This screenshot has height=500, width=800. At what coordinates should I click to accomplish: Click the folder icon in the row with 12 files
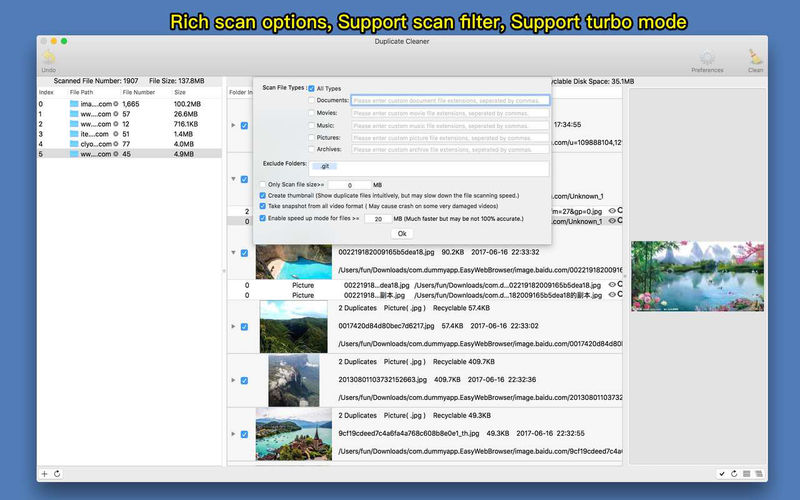click(x=74, y=124)
